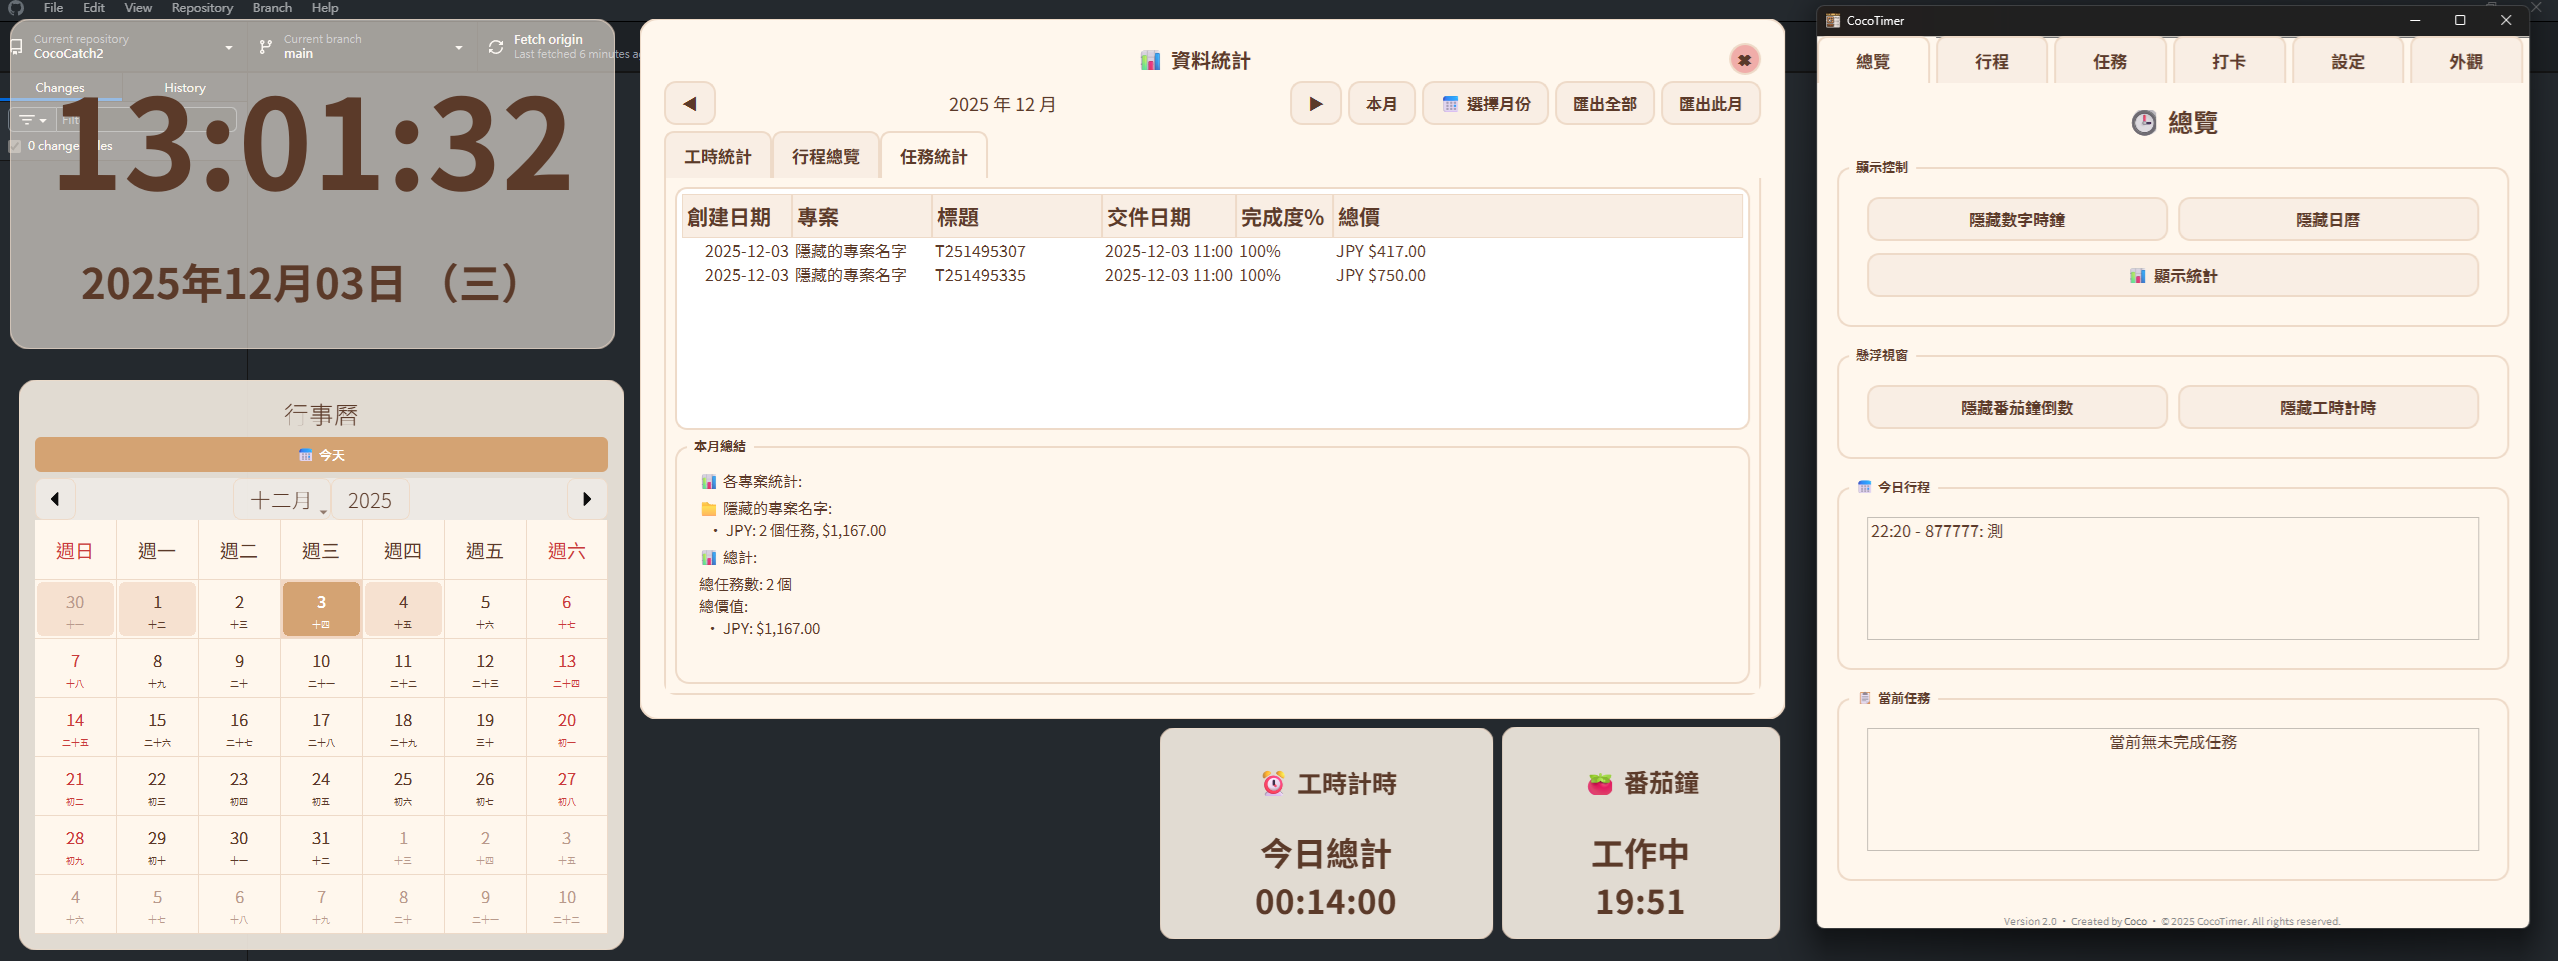Click 匯出全部 to export all data

(1604, 104)
